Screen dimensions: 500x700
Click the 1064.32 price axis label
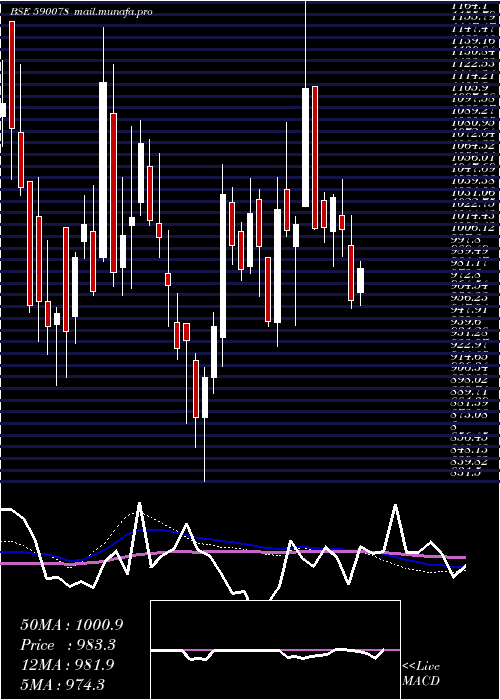pyautogui.click(x=473, y=146)
